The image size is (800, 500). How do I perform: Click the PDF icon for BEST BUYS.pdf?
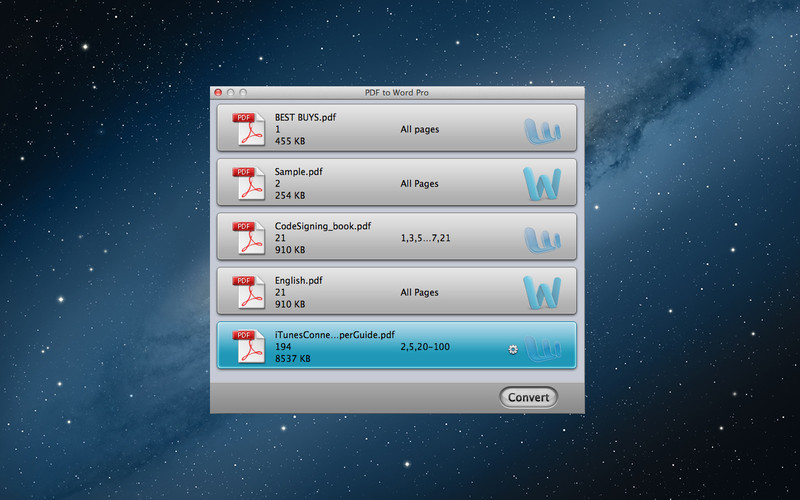pos(248,129)
